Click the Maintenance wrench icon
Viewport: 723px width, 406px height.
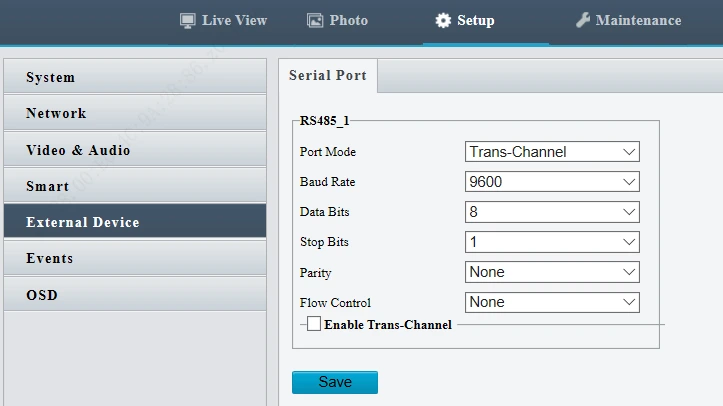coord(583,21)
